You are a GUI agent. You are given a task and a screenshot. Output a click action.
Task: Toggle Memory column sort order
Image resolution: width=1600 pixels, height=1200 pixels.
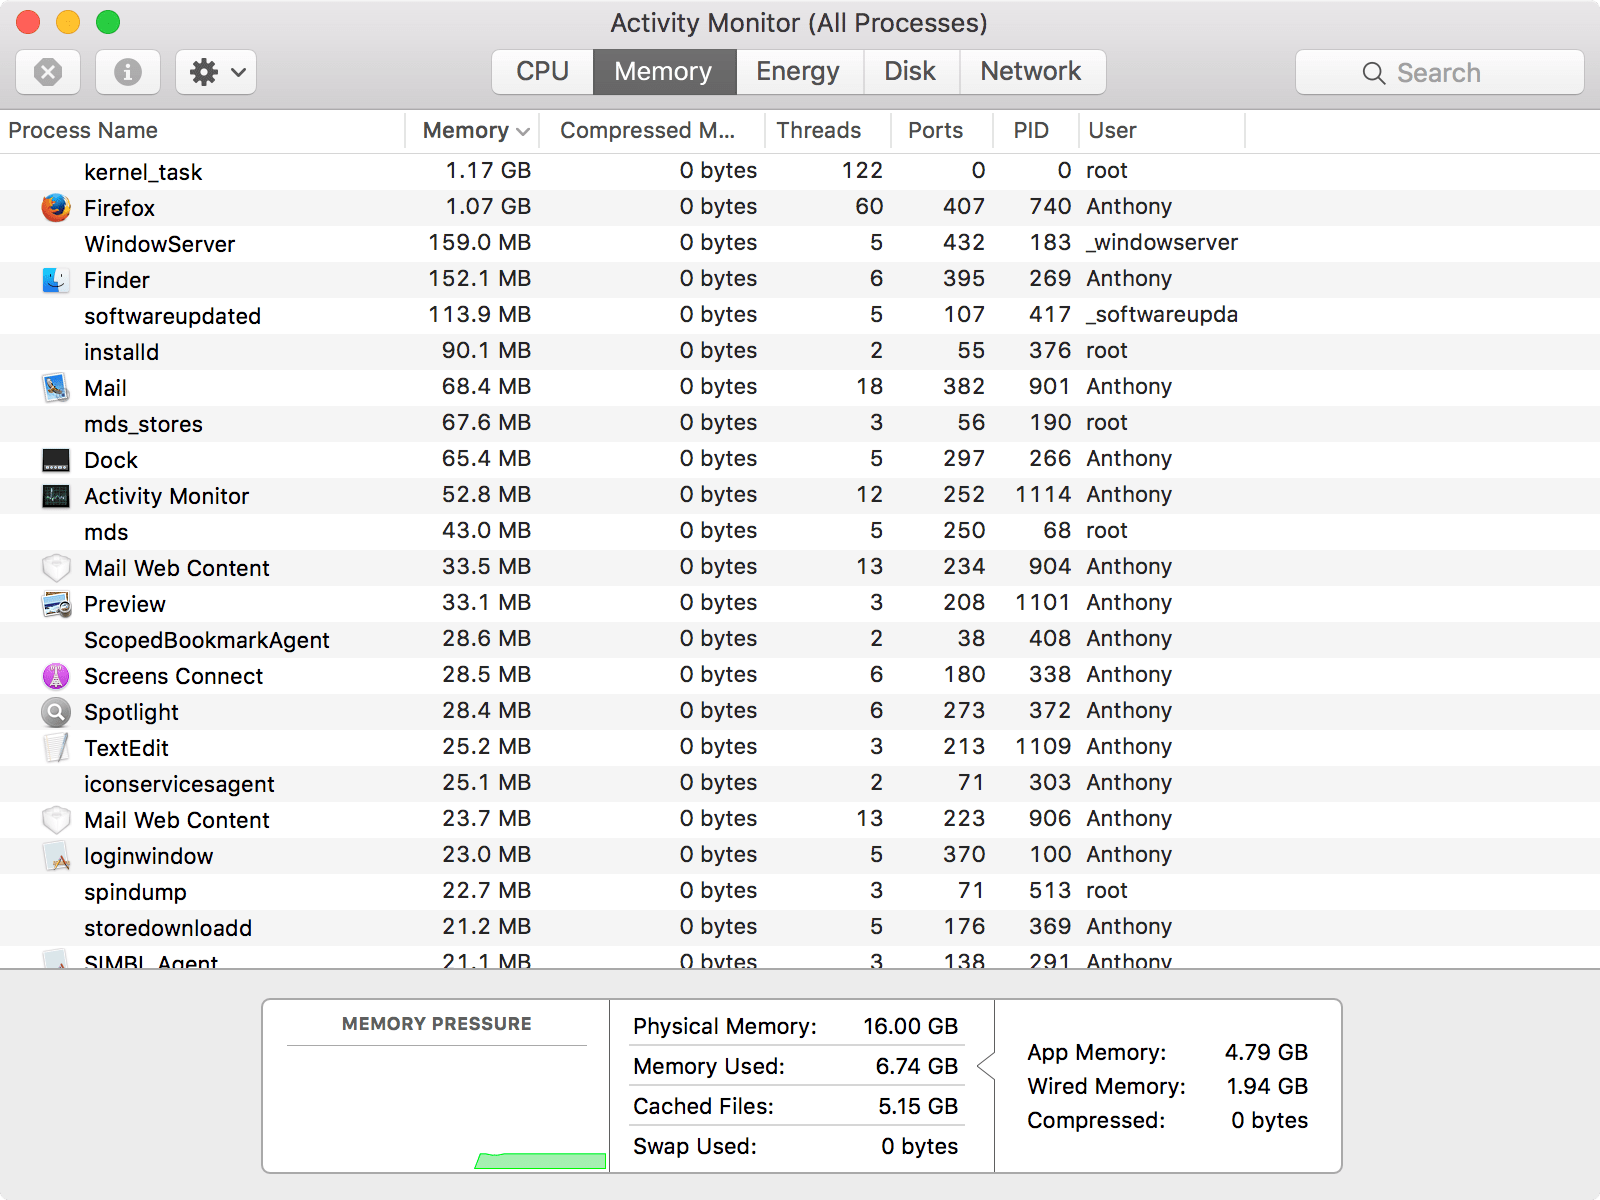(473, 130)
